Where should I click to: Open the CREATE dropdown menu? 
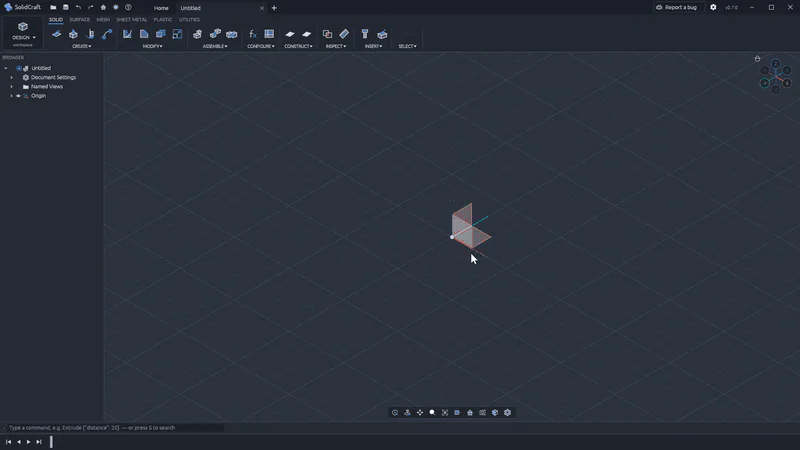tap(82, 46)
